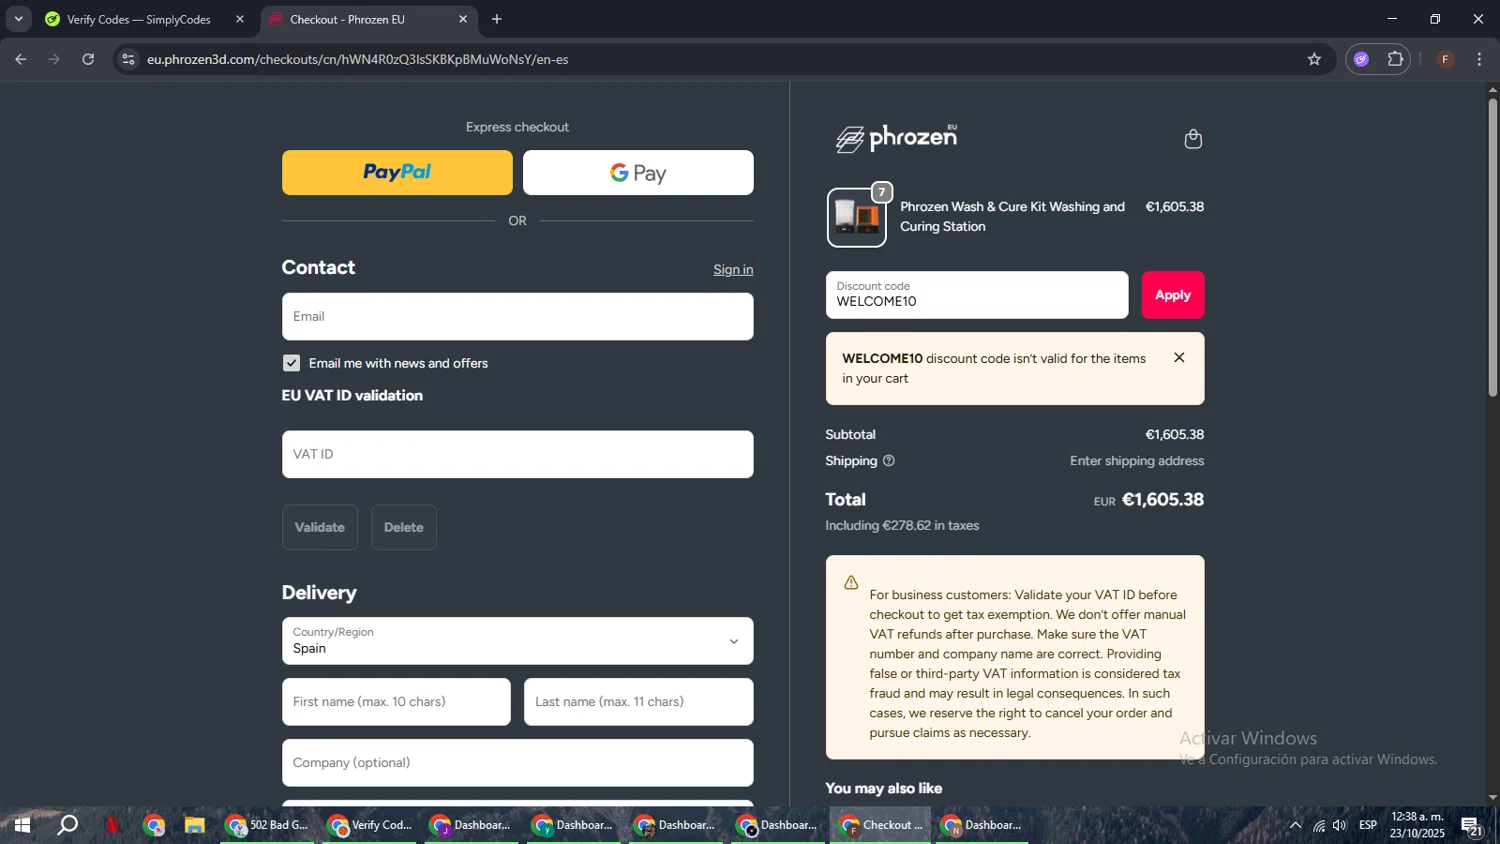Open the red app icon in taskbar
The height and width of the screenshot is (844, 1500).
pos(112,825)
